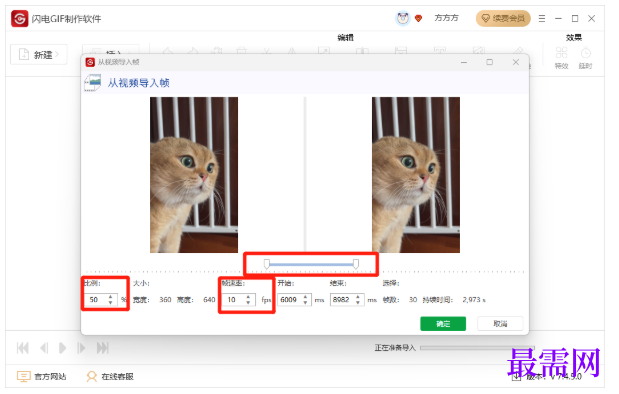Screen dimensions: 619x394
Task: Open the hamburger menu in title bar
Action: tap(542, 18)
